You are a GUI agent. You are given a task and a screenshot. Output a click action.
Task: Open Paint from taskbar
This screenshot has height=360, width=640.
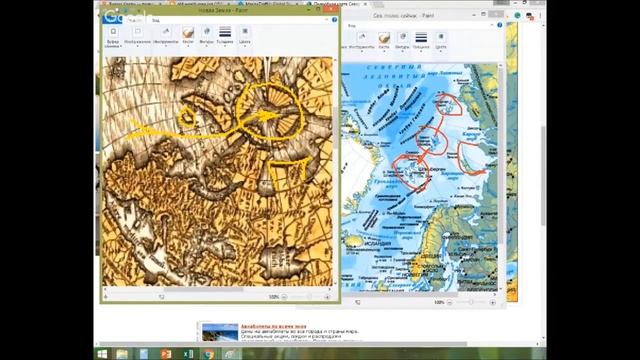pos(232,354)
